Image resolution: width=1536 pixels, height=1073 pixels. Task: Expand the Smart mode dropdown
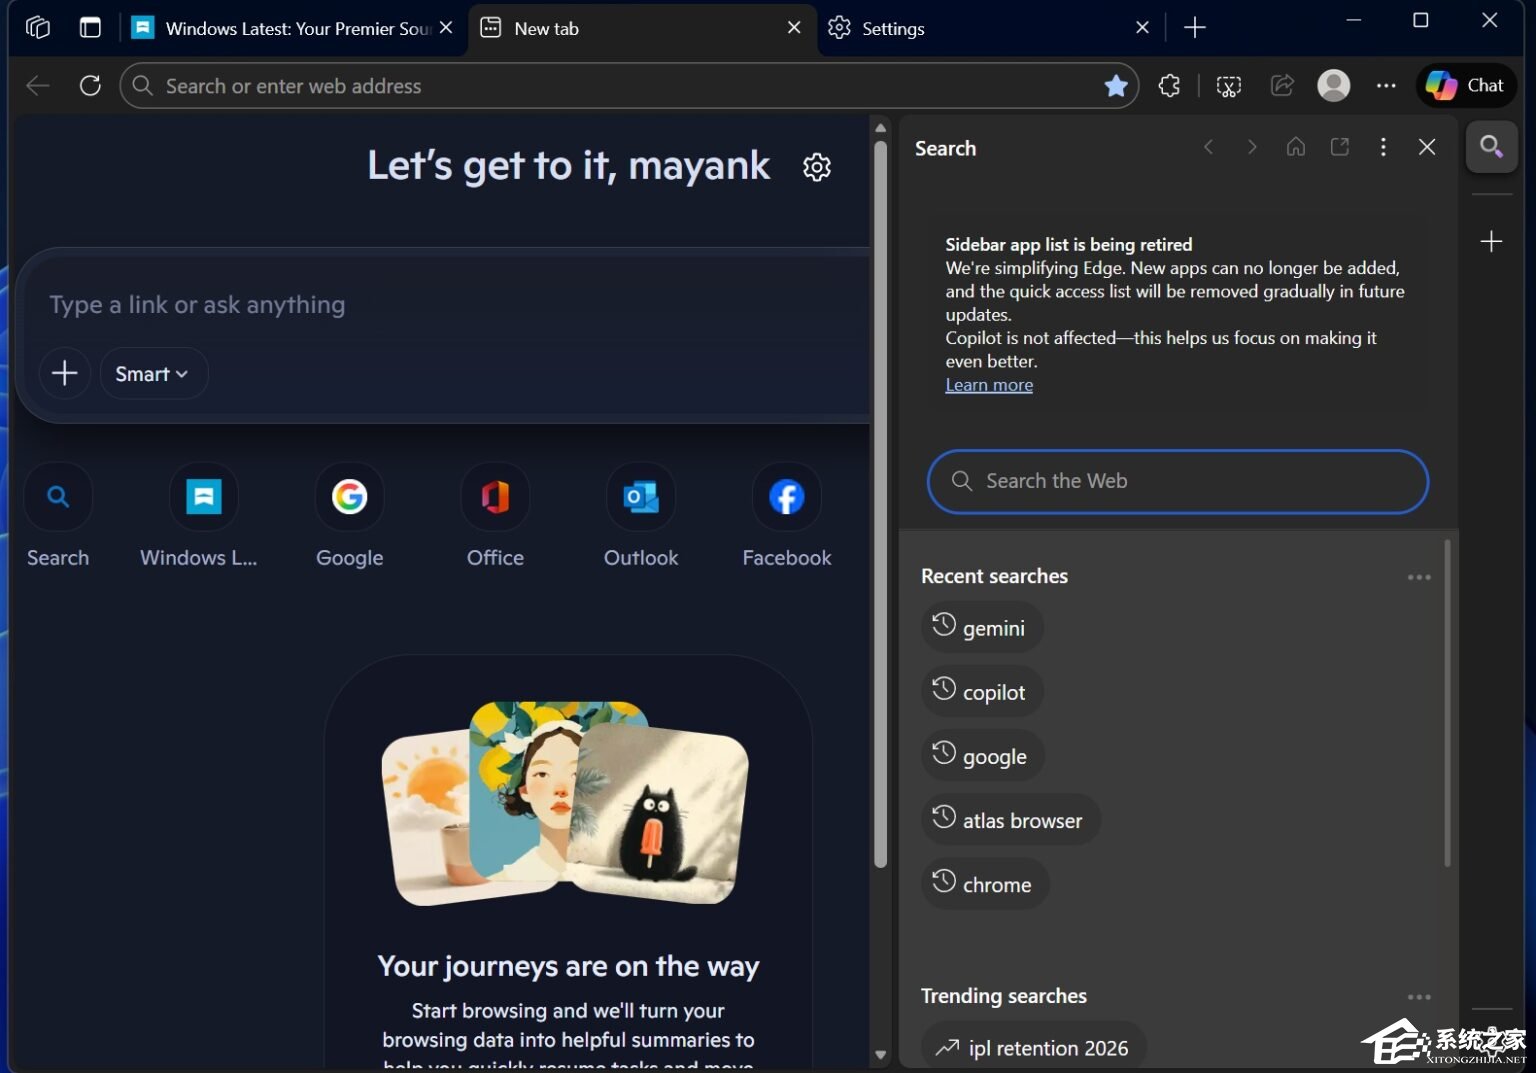(152, 373)
